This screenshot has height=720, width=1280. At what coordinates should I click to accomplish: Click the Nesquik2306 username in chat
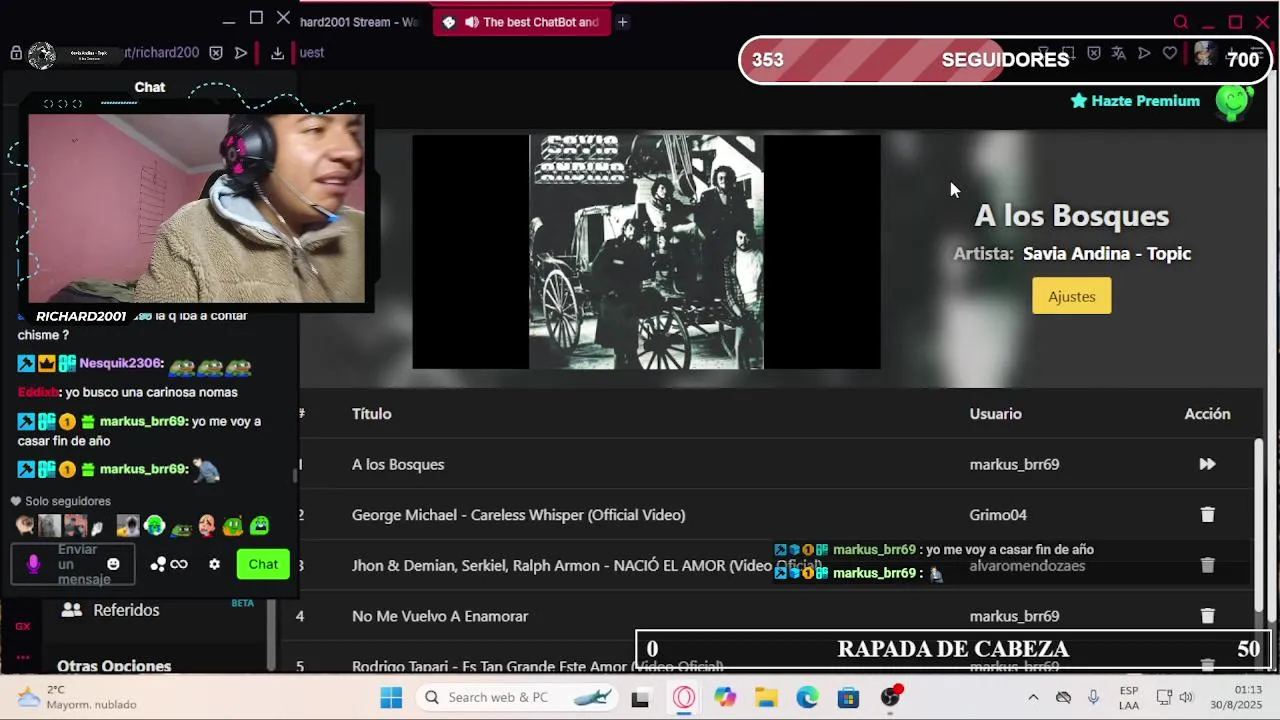pyautogui.click(x=121, y=364)
